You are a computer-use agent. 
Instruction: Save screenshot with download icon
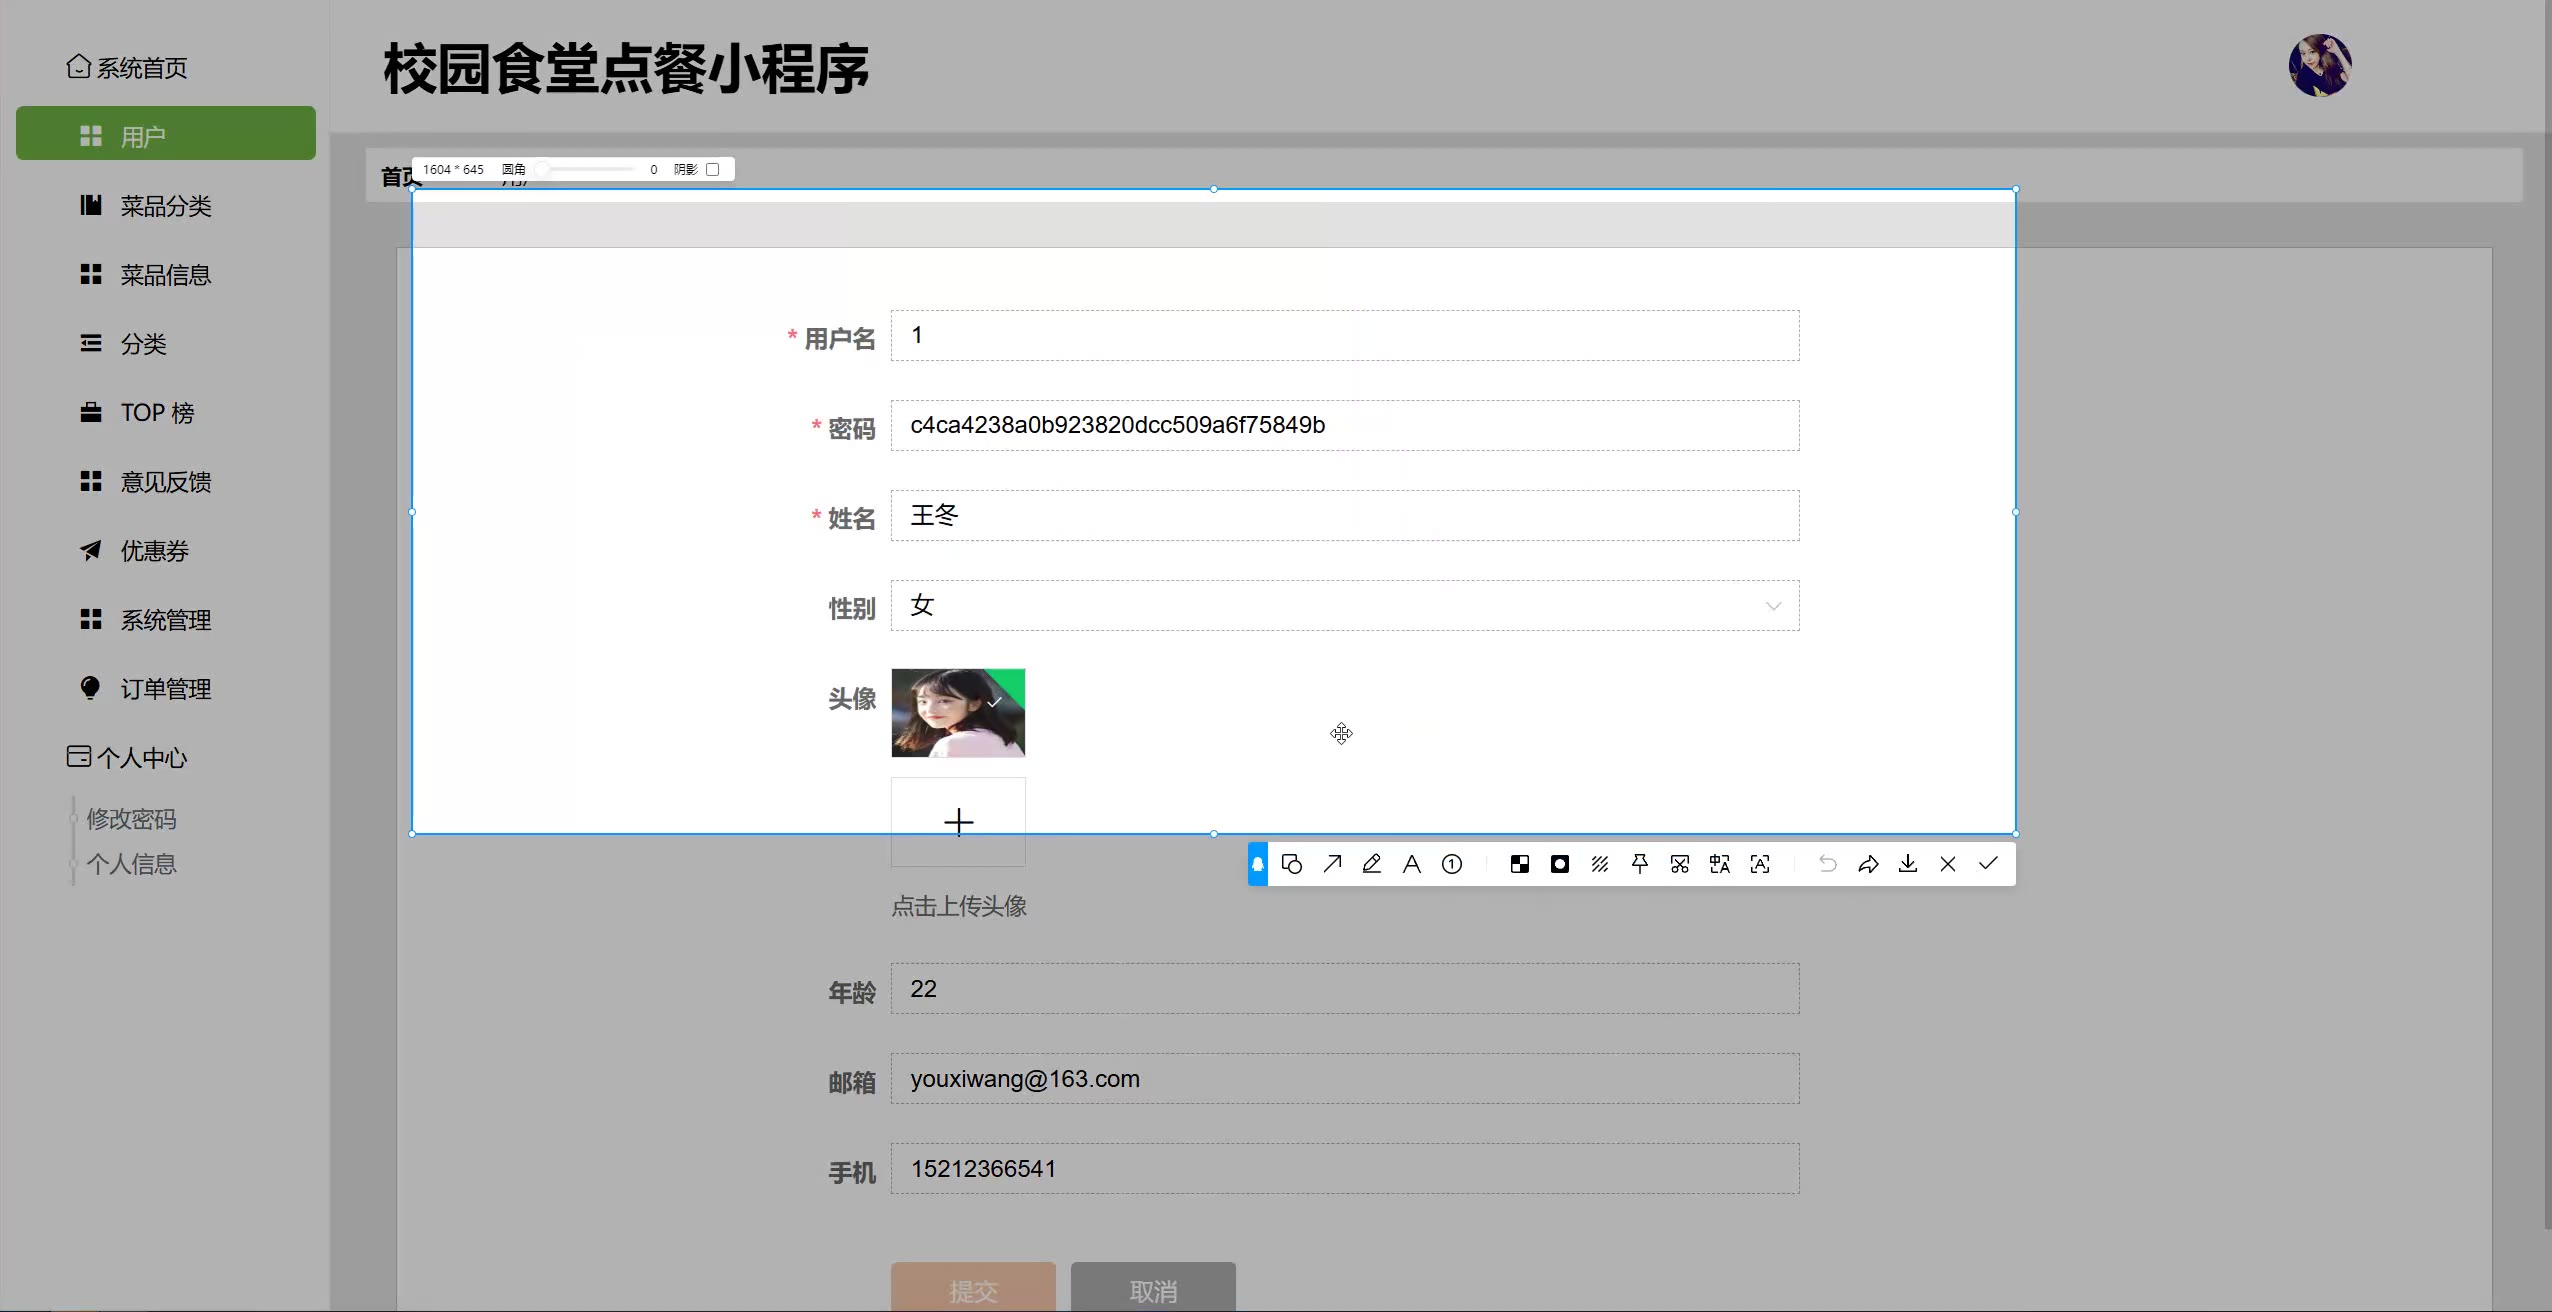pyautogui.click(x=1908, y=864)
